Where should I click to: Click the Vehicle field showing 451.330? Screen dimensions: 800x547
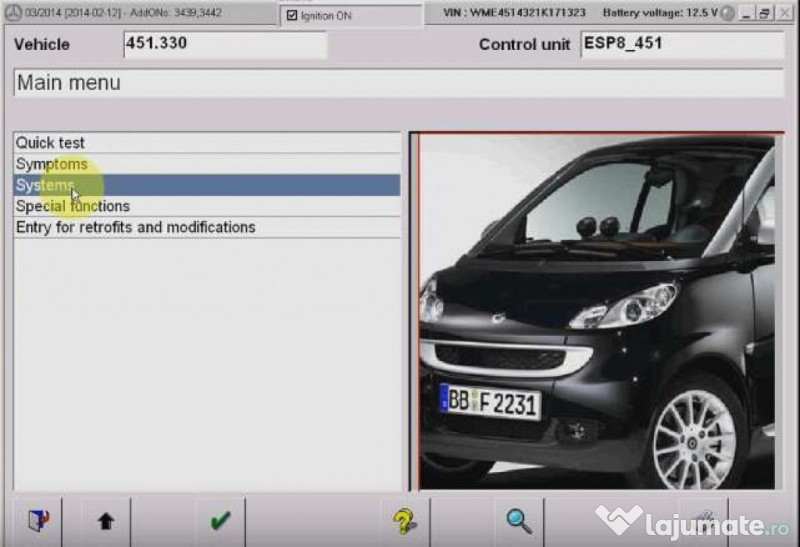224,44
